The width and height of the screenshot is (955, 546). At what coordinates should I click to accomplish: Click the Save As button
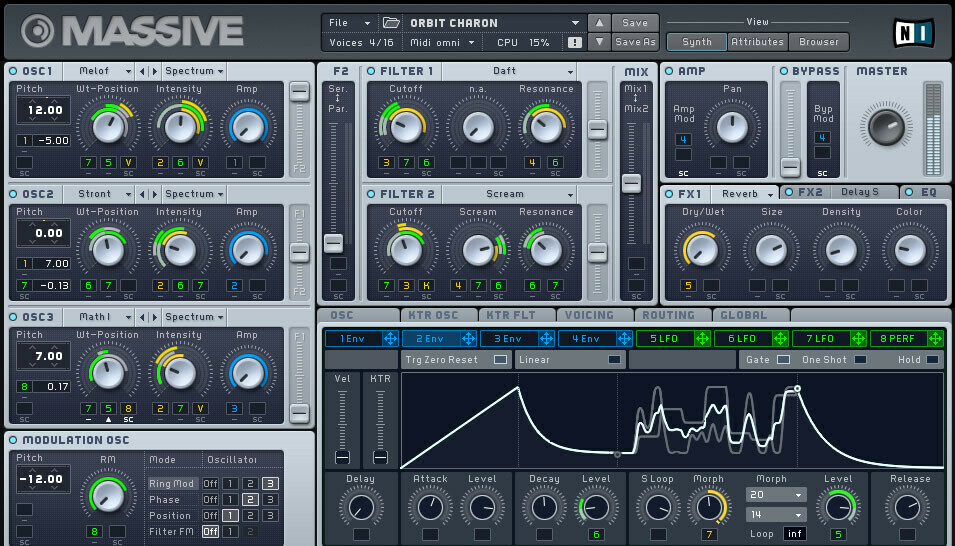(x=635, y=42)
